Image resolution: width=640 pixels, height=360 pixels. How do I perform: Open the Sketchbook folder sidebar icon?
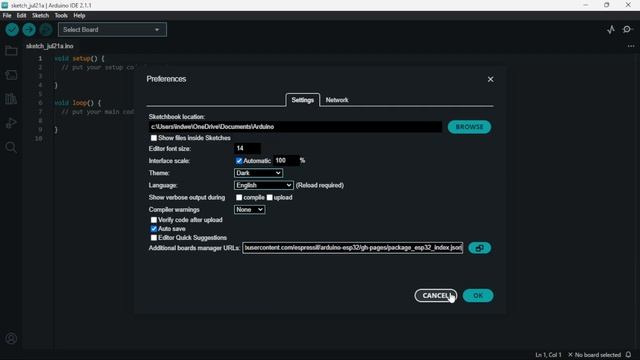pos(11,51)
